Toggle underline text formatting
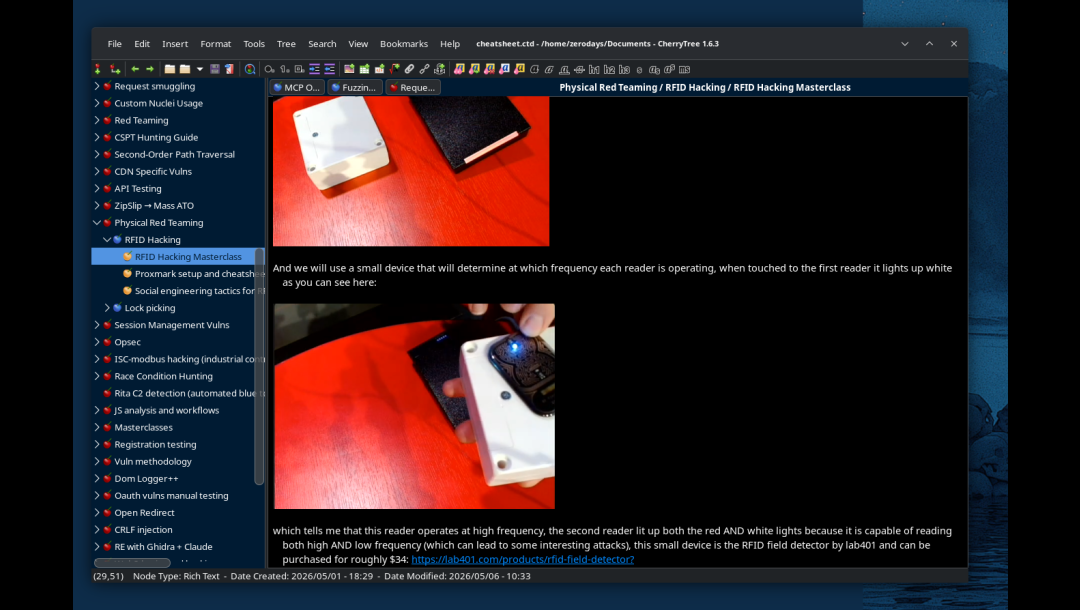 [x=564, y=69]
